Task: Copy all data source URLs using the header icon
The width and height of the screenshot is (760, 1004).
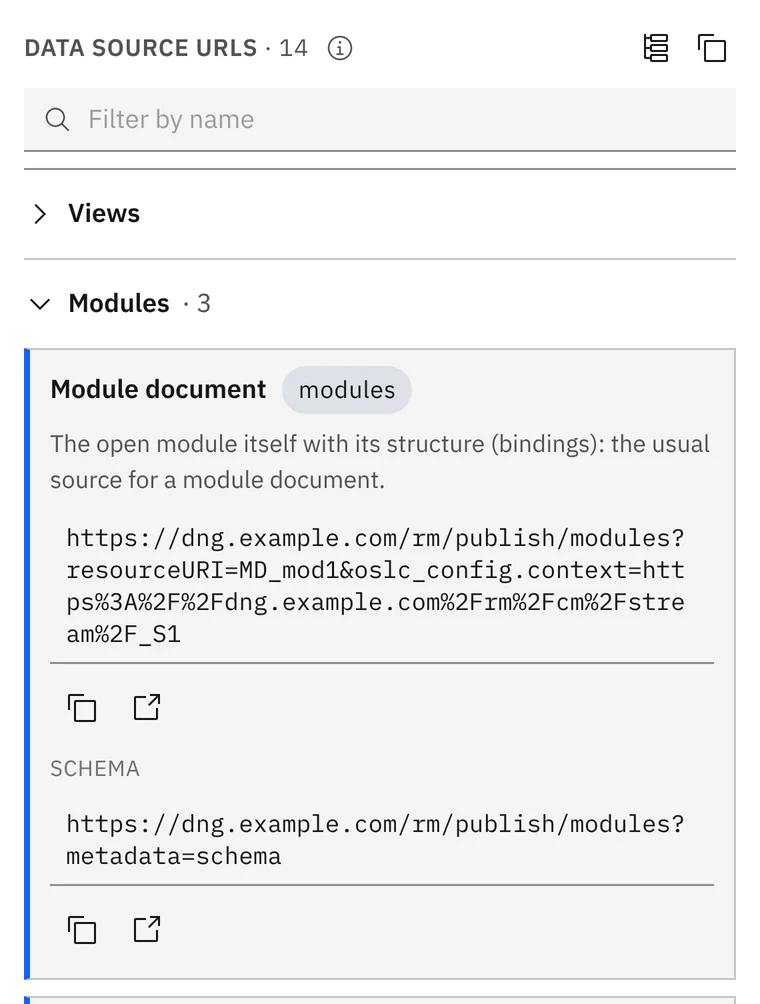Action: tap(711, 48)
